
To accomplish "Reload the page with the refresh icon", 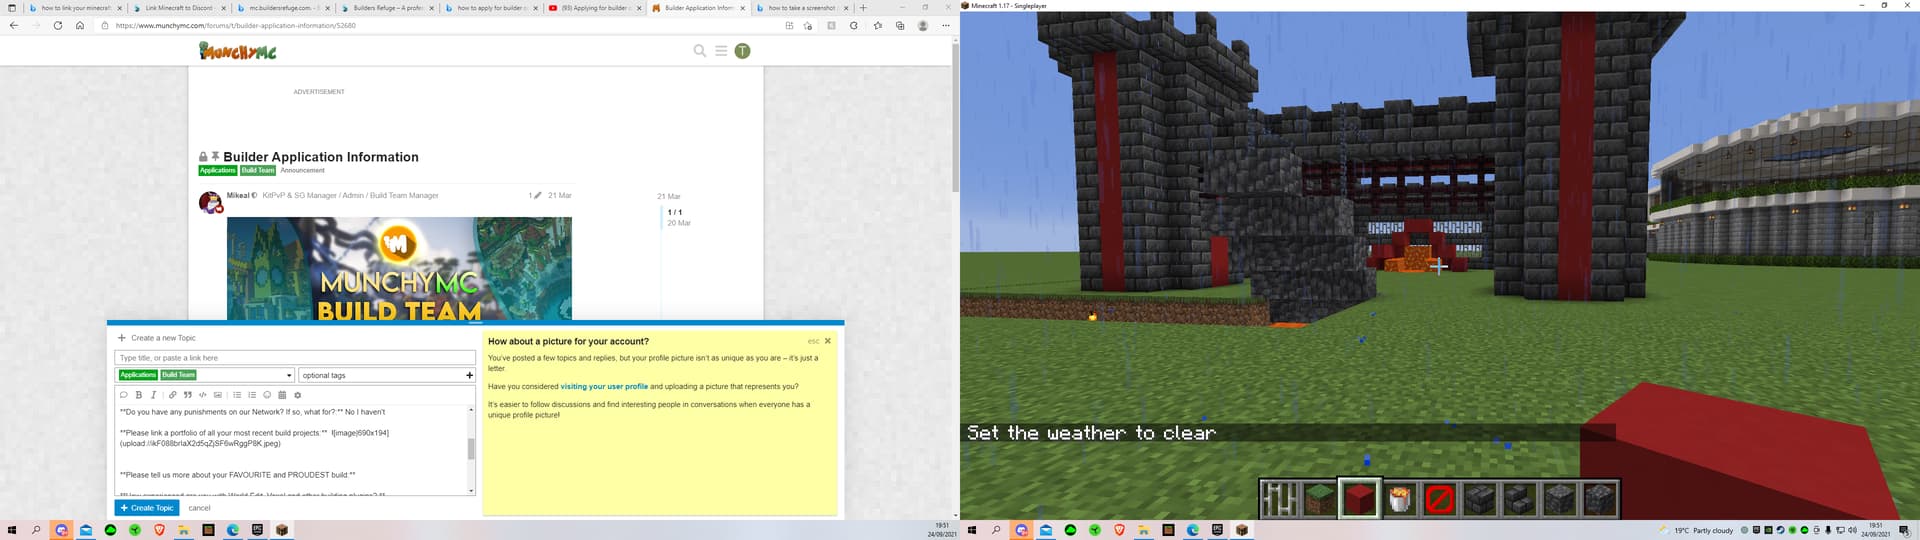I will click(57, 26).
